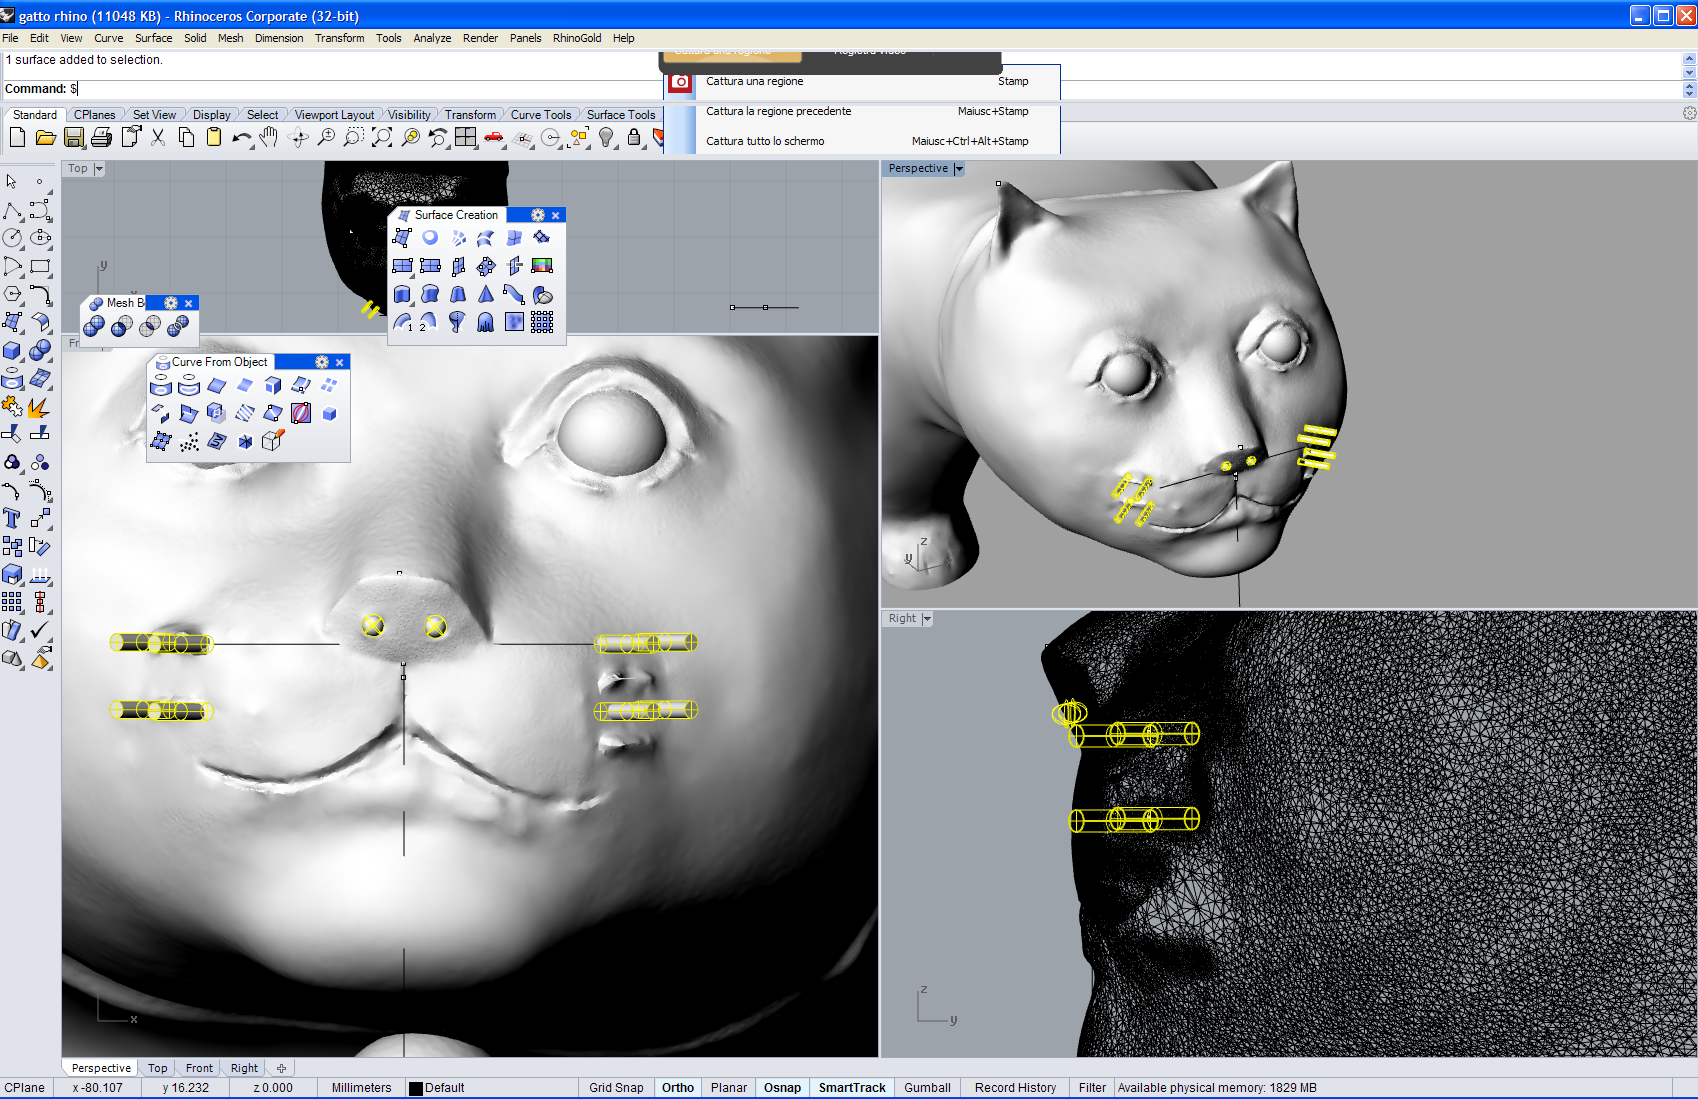Click Mesh Boolean Intersection icon

pyautogui.click(x=150, y=326)
